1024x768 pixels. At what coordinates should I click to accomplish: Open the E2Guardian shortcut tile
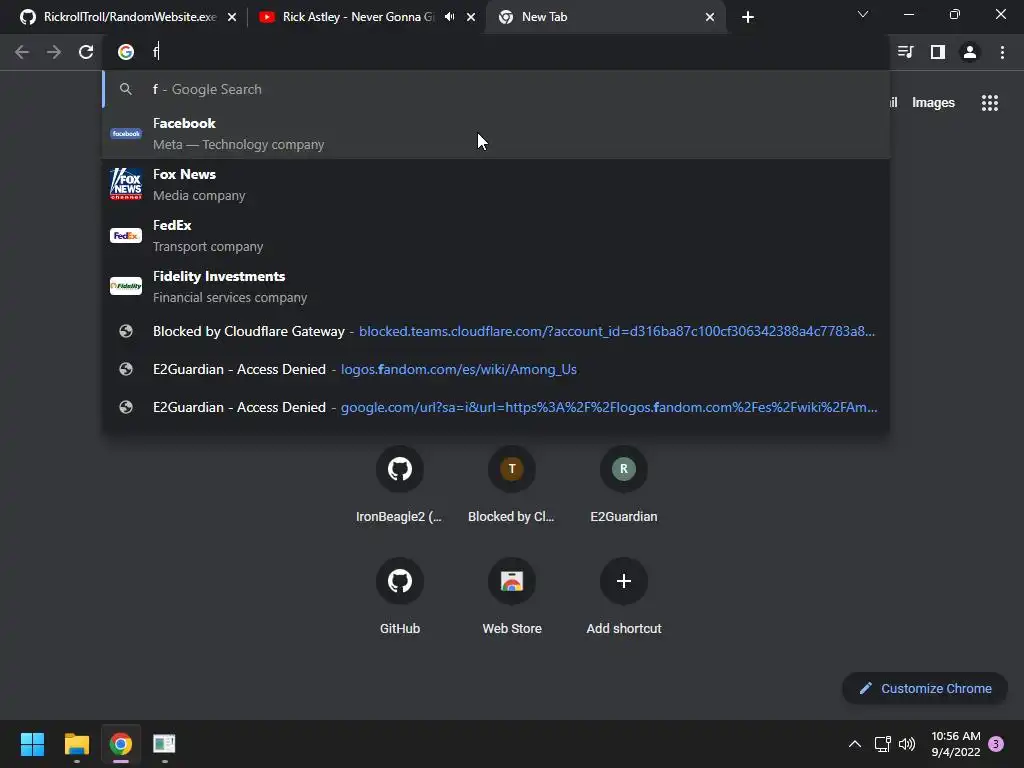pyautogui.click(x=624, y=485)
